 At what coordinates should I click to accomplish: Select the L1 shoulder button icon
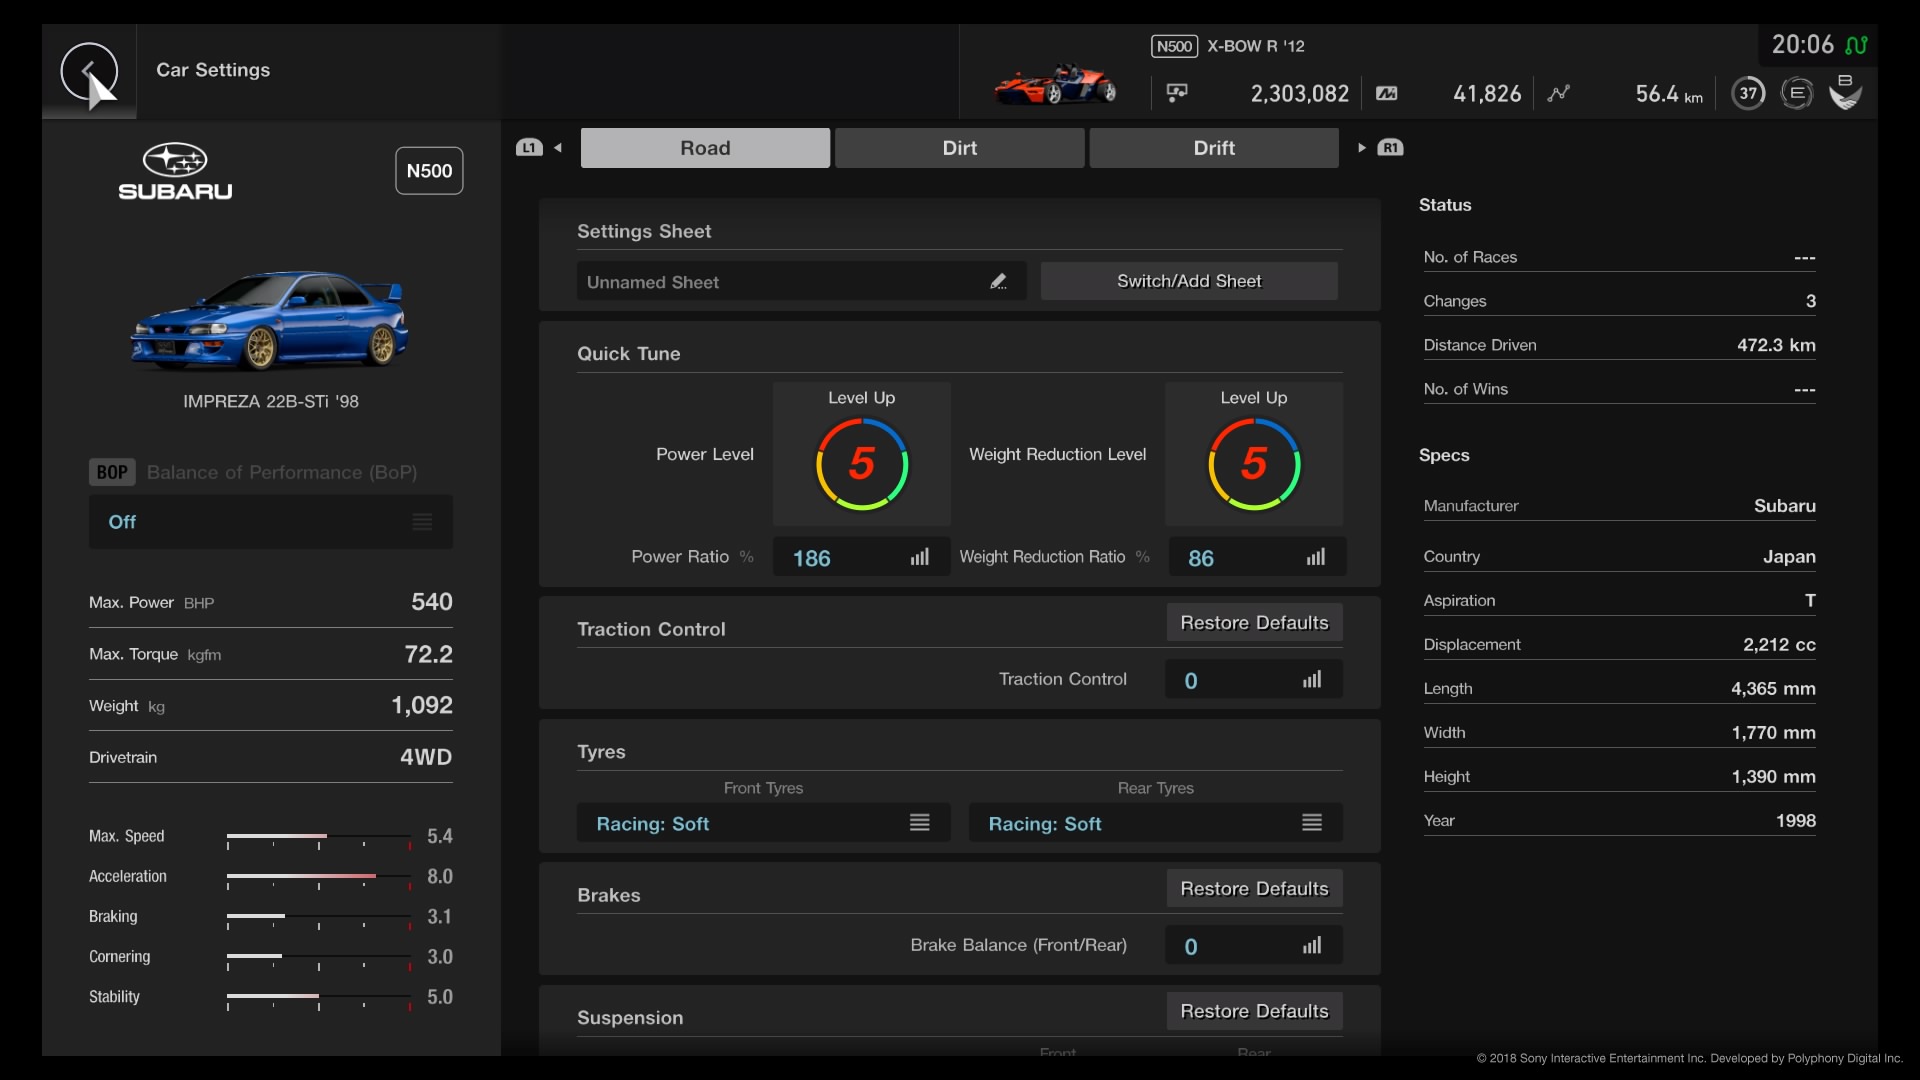pos(529,148)
